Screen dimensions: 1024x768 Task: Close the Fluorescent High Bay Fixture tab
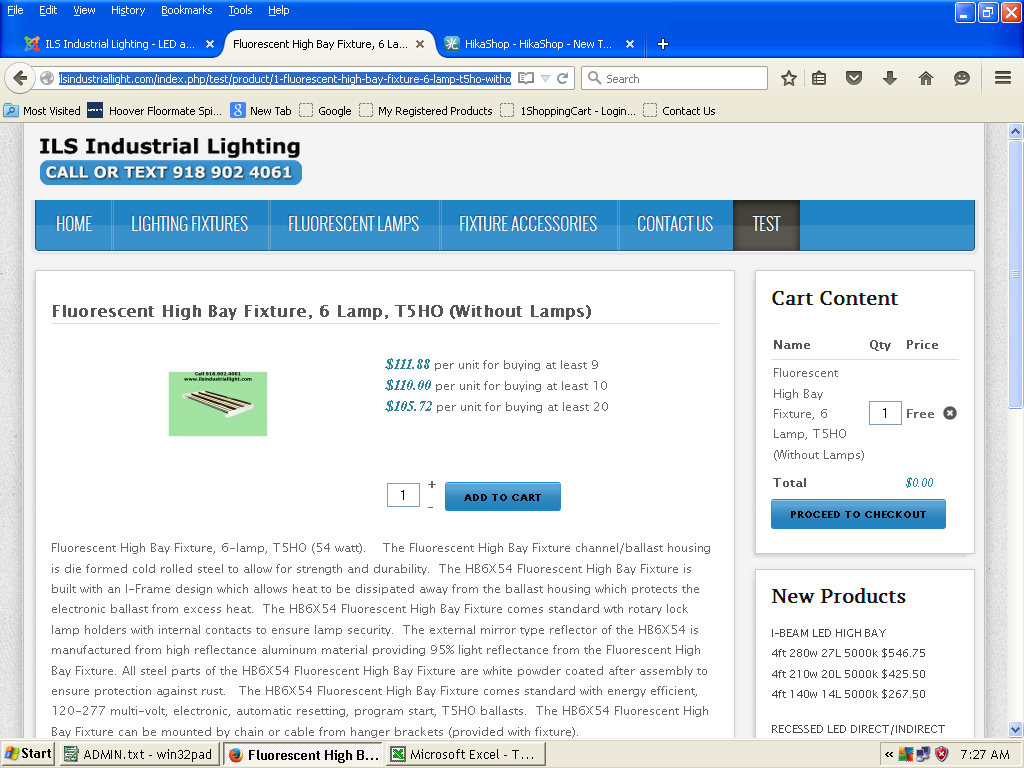point(420,44)
